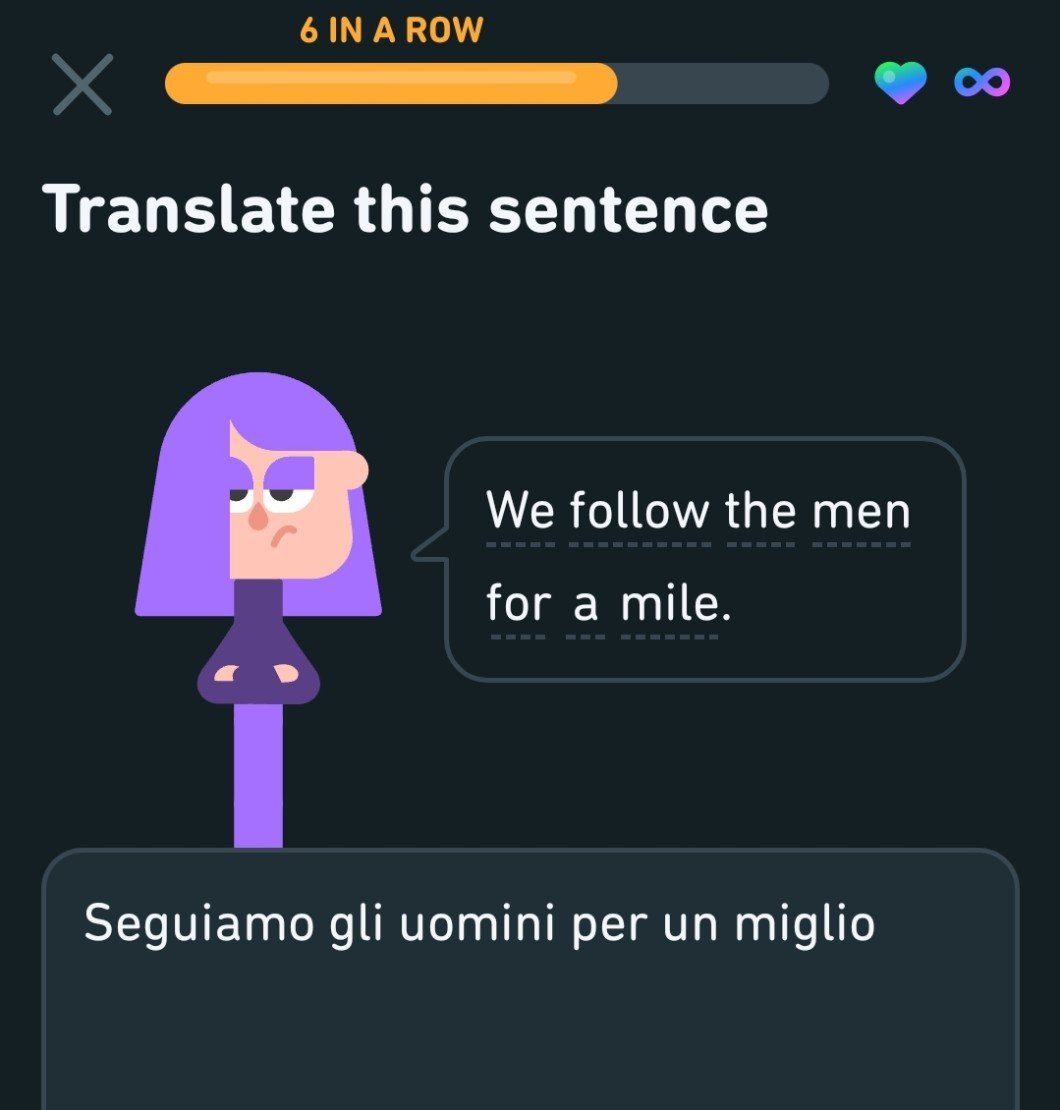Tap the underlined word "the"
The width and height of the screenshot is (1060, 1110).
click(x=760, y=512)
